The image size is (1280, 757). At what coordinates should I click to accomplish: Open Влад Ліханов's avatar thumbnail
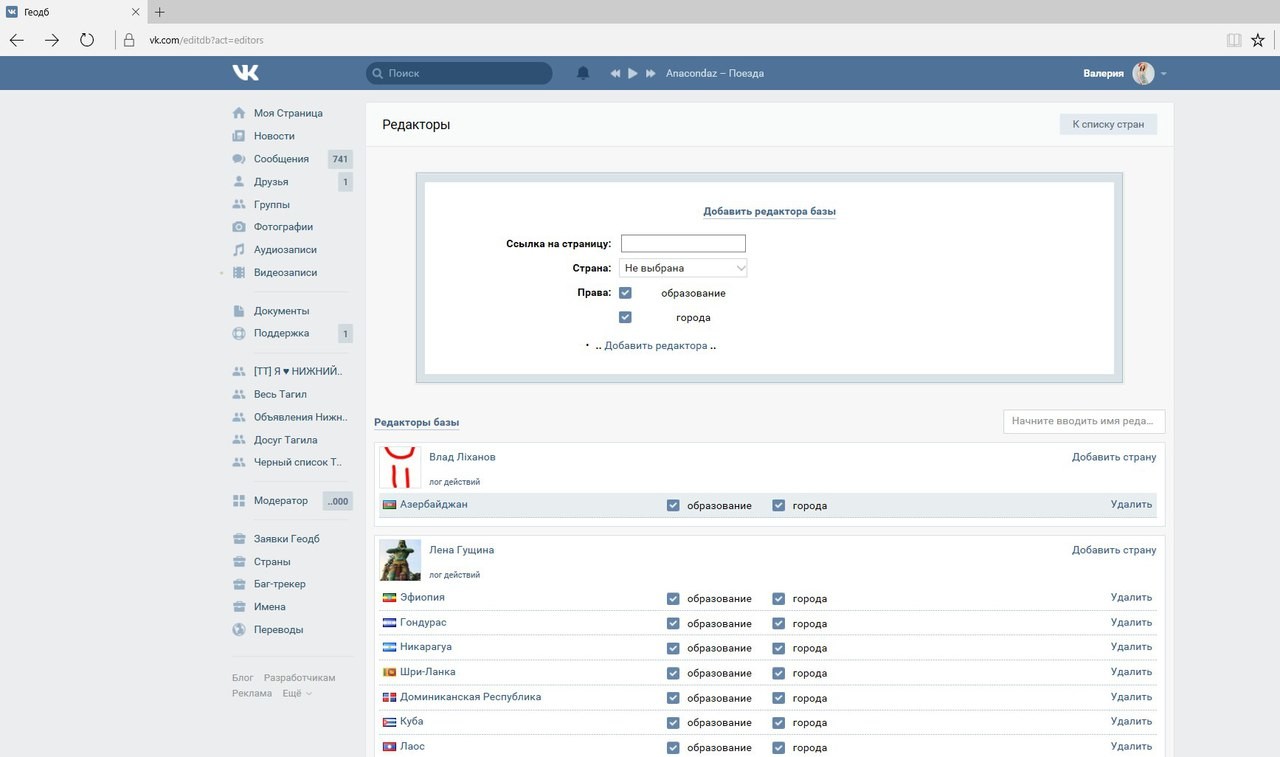coord(400,467)
